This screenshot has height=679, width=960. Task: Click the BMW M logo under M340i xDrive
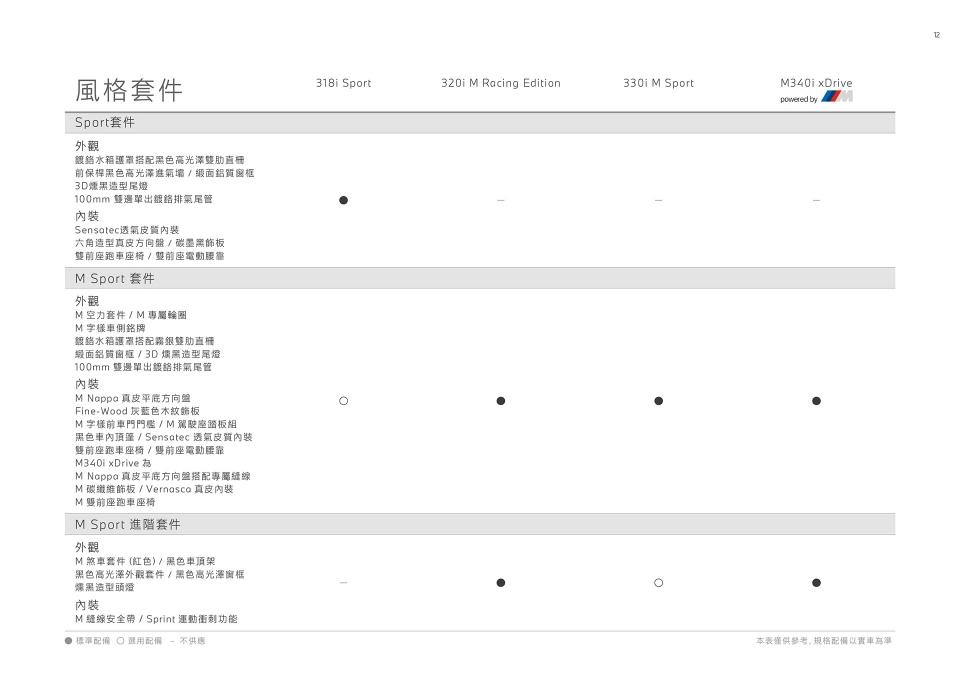836,96
